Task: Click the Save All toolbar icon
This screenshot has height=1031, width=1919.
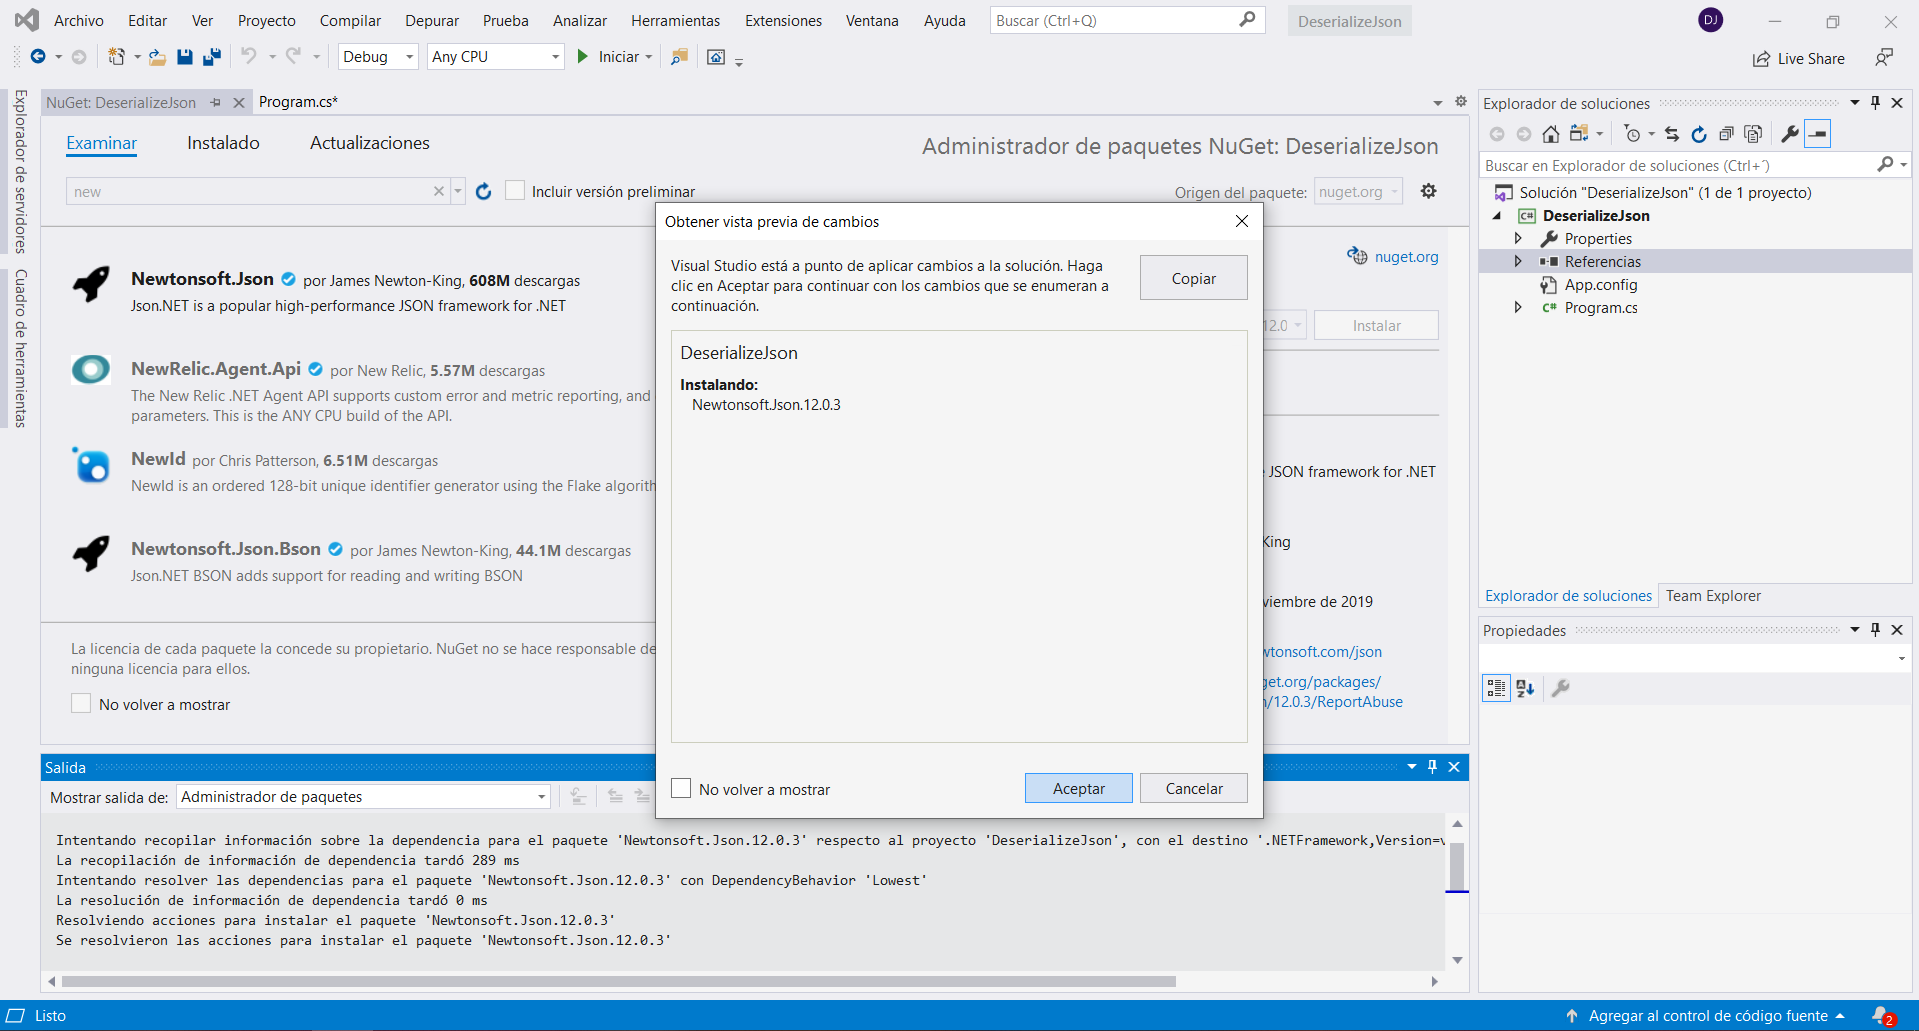Action: (x=212, y=57)
